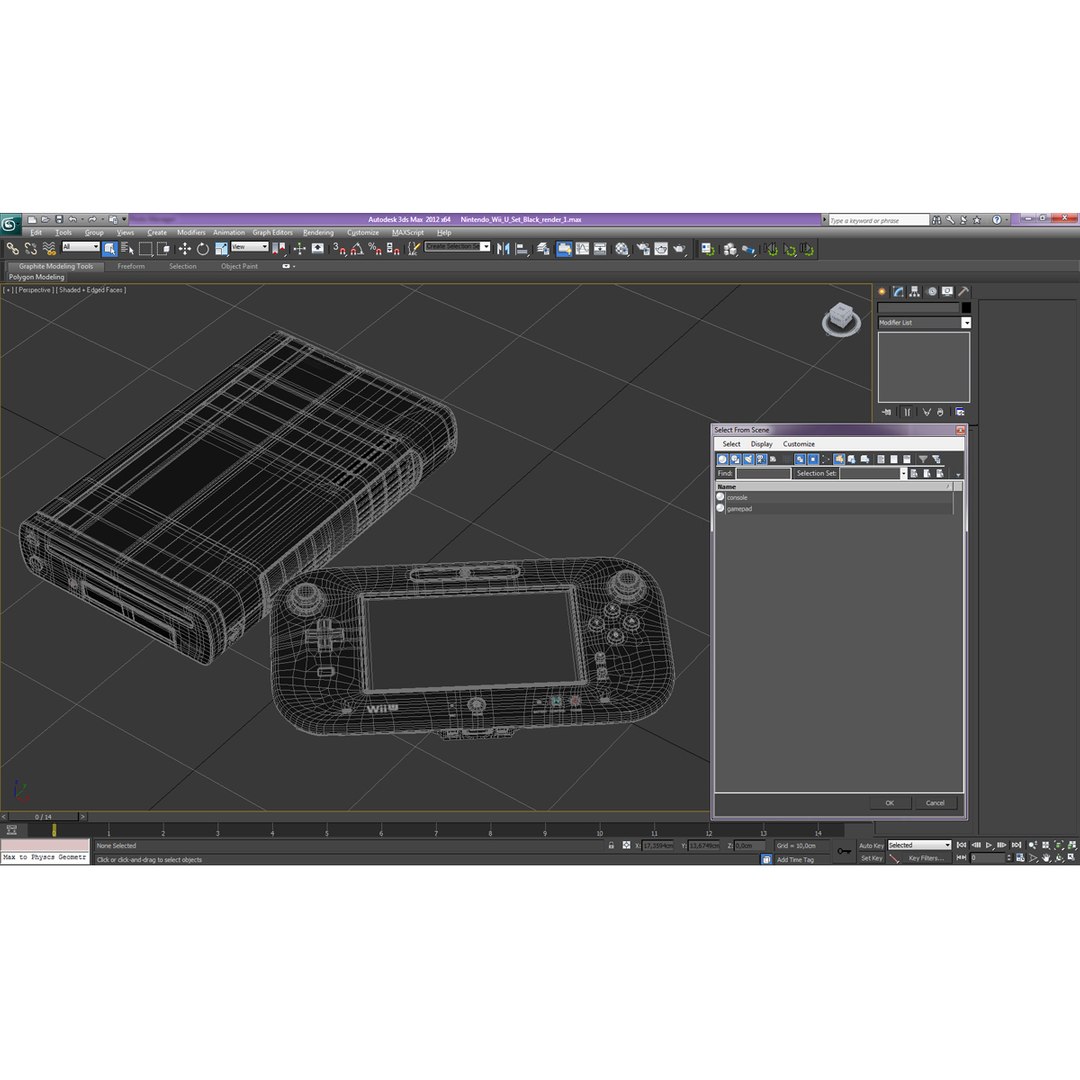Viewport: 1080px width, 1080px height.
Task: Toggle the 3D Snaps button
Action: (339, 249)
